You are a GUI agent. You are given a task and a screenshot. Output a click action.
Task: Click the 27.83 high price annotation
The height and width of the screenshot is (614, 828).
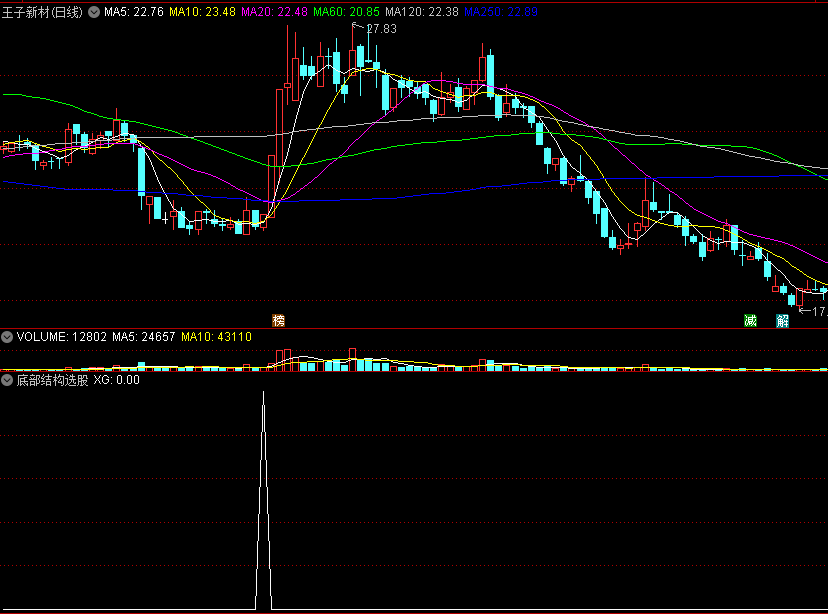381,29
